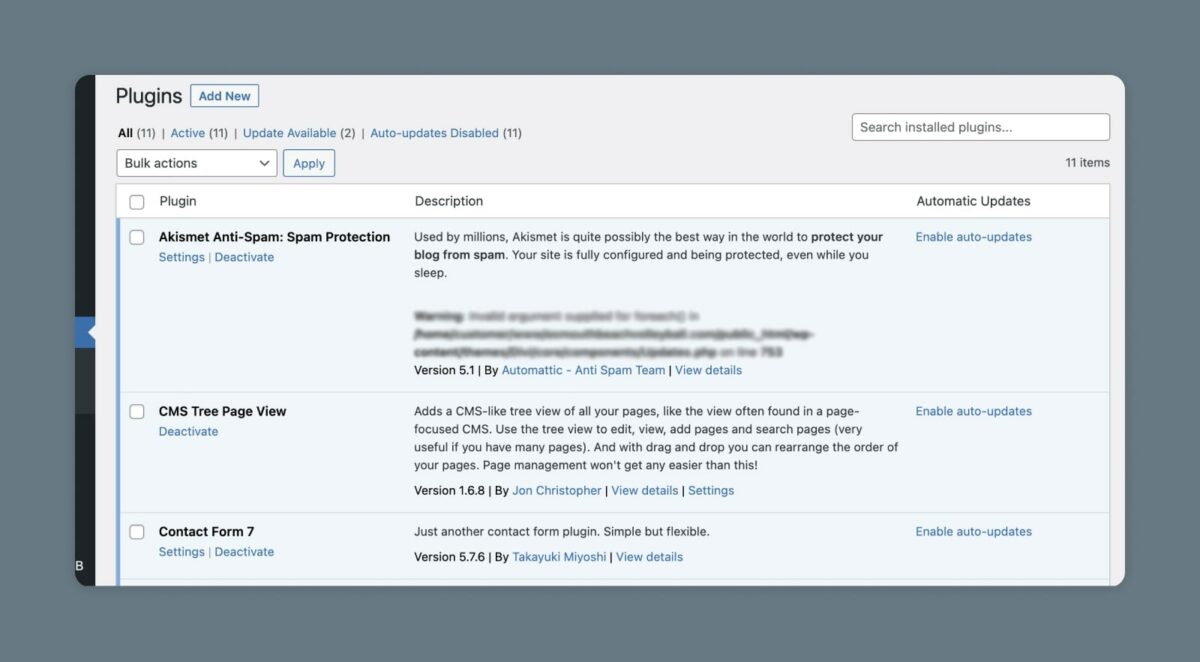Image resolution: width=1200 pixels, height=662 pixels.
Task: Check the Akismet Anti-Spam checkbox
Action: (x=137, y=237)
